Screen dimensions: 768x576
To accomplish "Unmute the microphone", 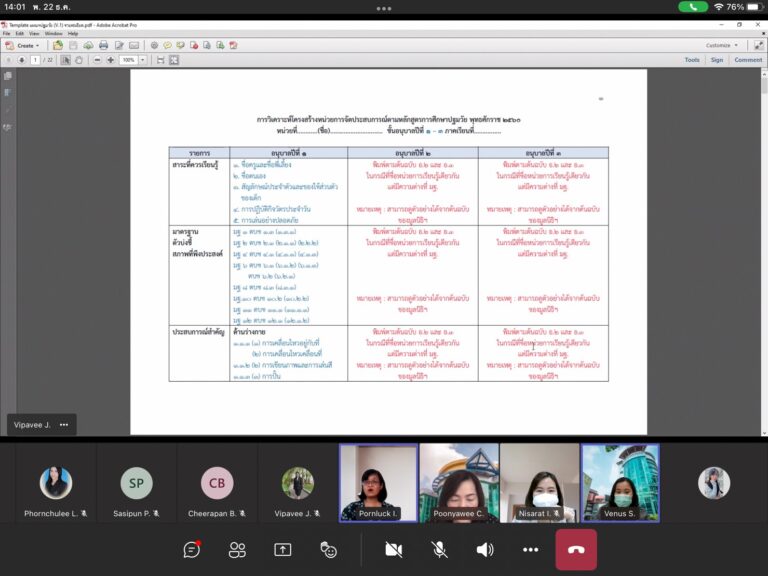I will point(439,550).
